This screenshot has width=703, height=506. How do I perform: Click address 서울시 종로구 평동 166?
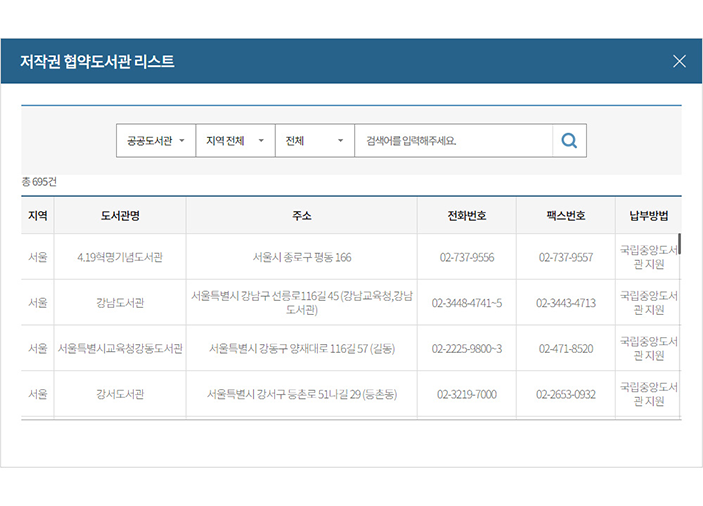tap(301, 257)
